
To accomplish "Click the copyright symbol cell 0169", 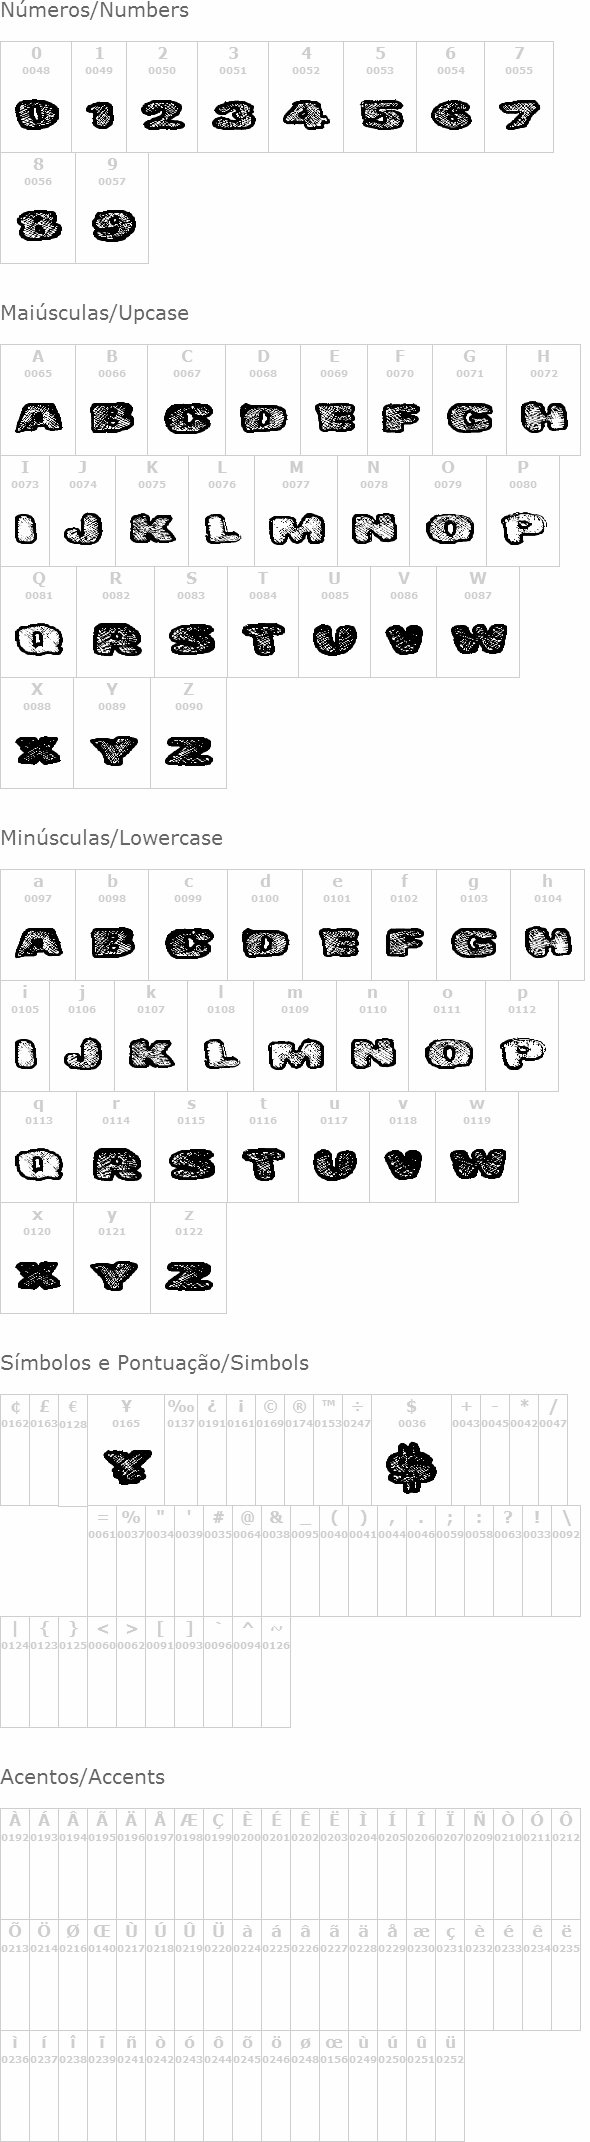I will point(270,1450).
